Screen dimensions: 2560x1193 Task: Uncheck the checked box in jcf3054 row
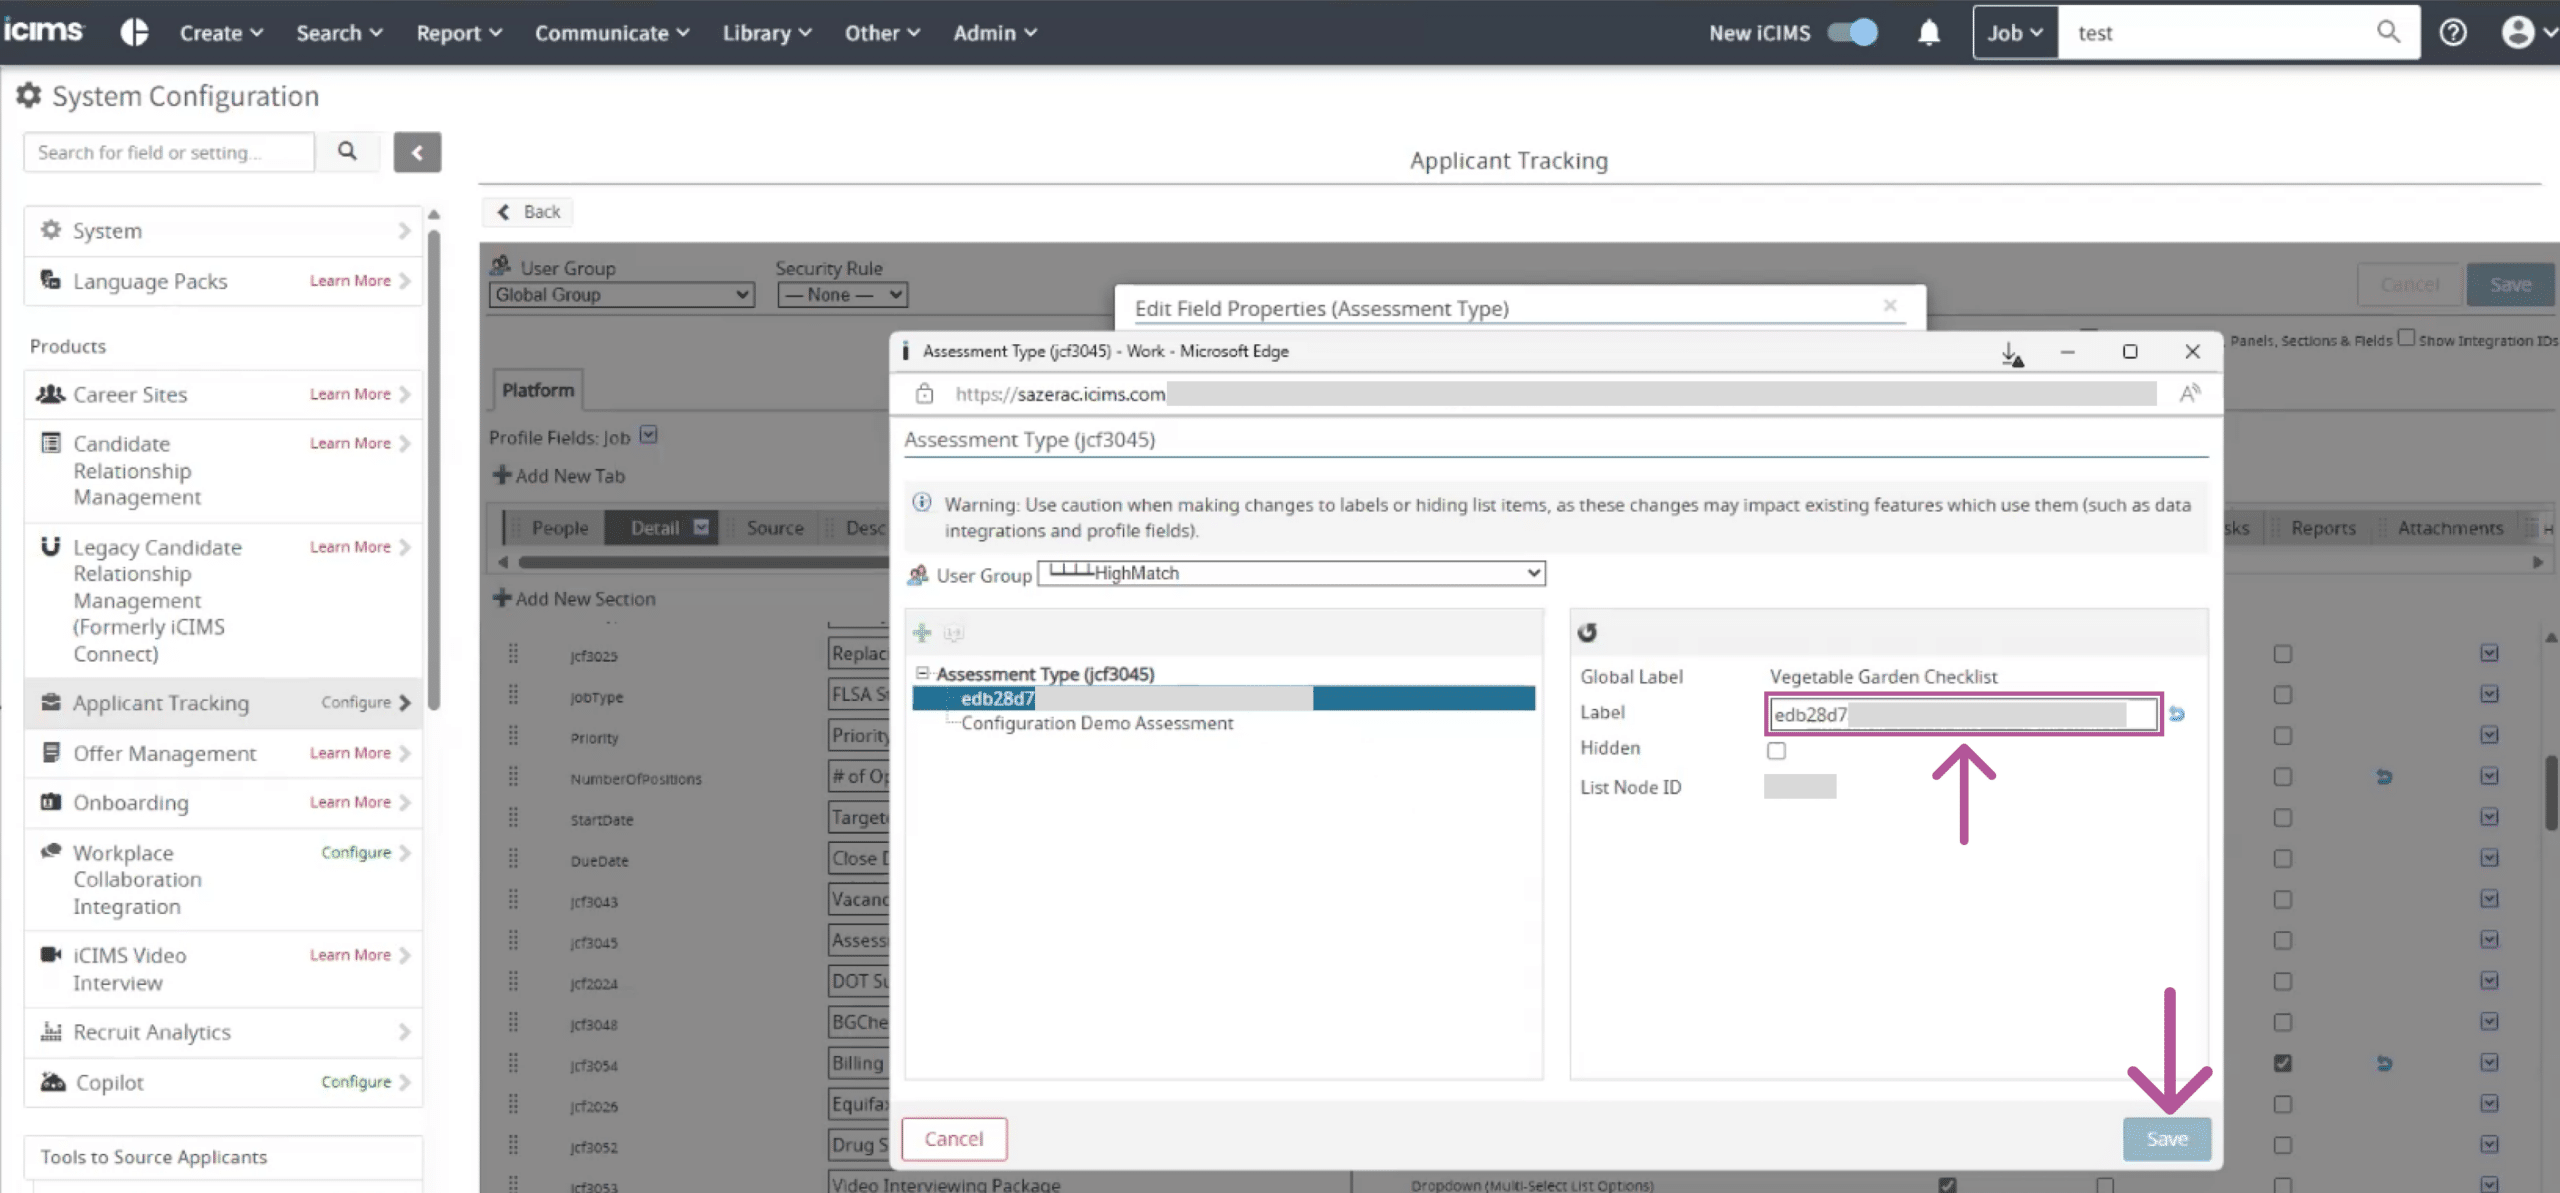click(2282, 1063)
